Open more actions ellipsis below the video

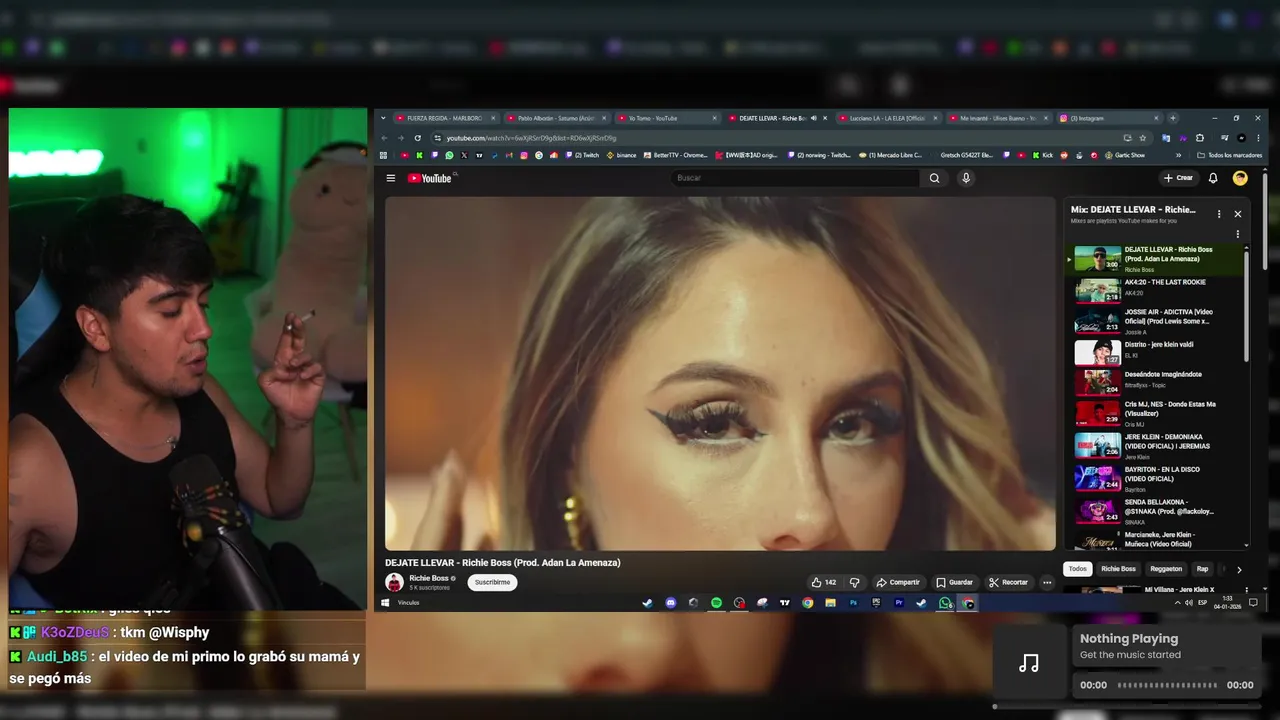1047,582
